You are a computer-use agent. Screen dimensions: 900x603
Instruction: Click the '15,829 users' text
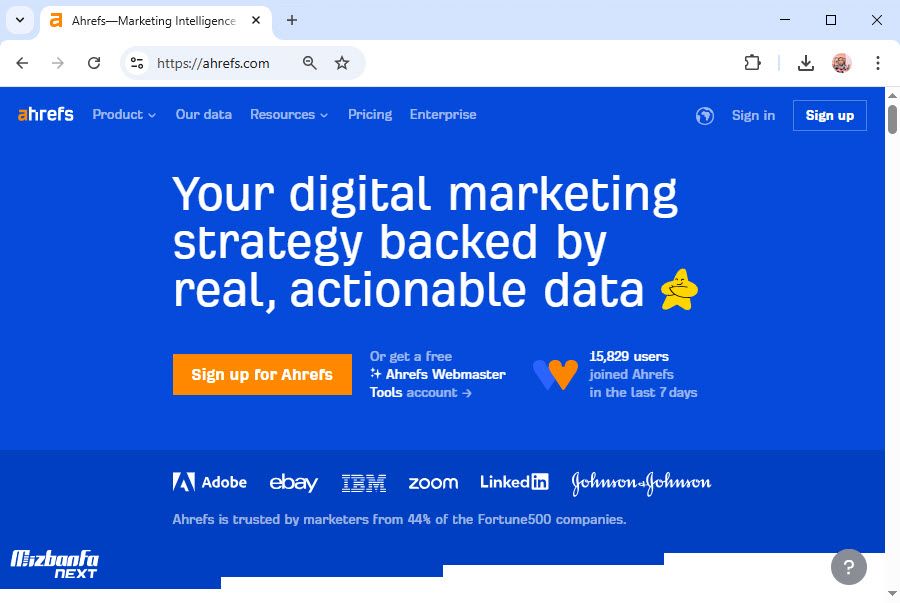coord(629,356)
